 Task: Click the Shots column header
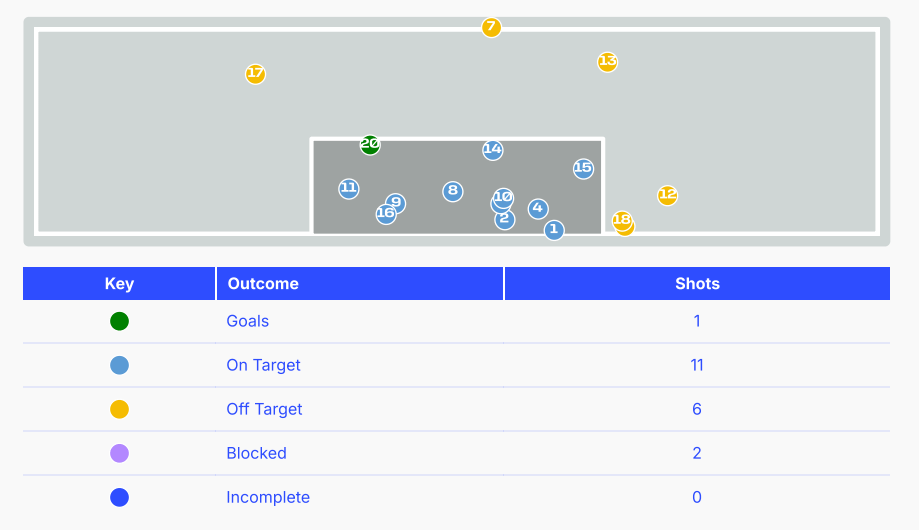pyautogui.click(x=697, y=284)
